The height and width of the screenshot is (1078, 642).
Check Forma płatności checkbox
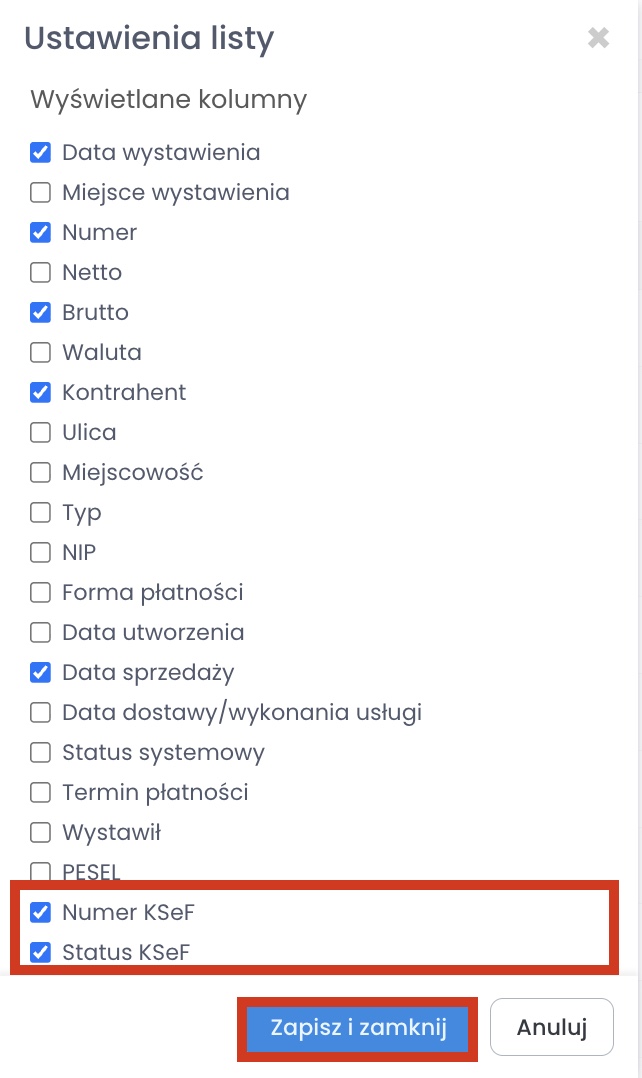(41, 593)
